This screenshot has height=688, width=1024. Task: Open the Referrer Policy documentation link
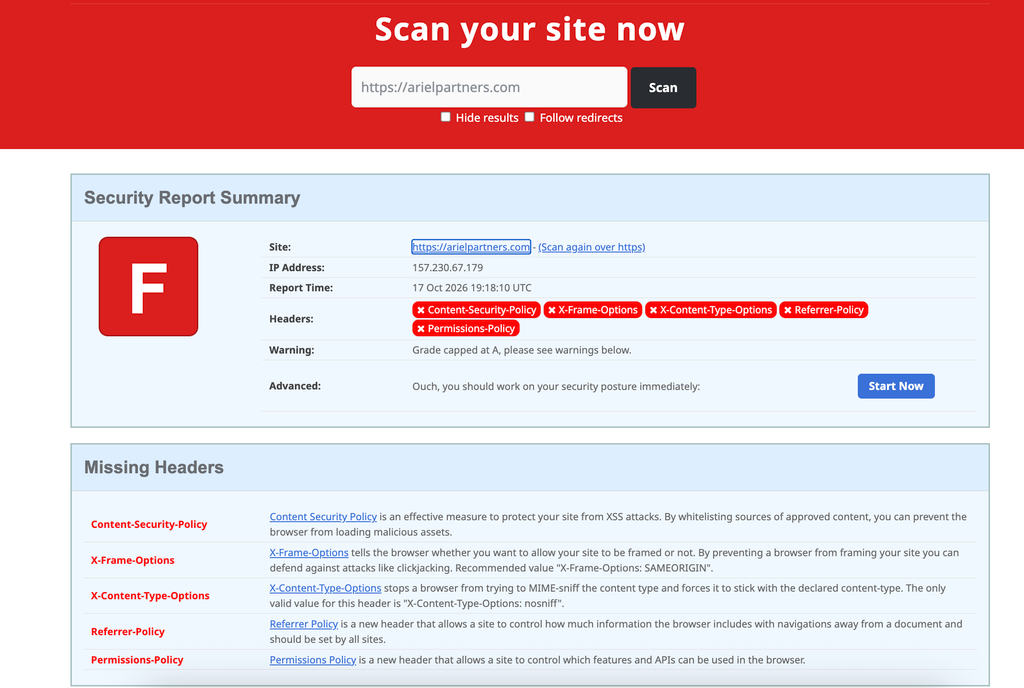tap(304, 624)
